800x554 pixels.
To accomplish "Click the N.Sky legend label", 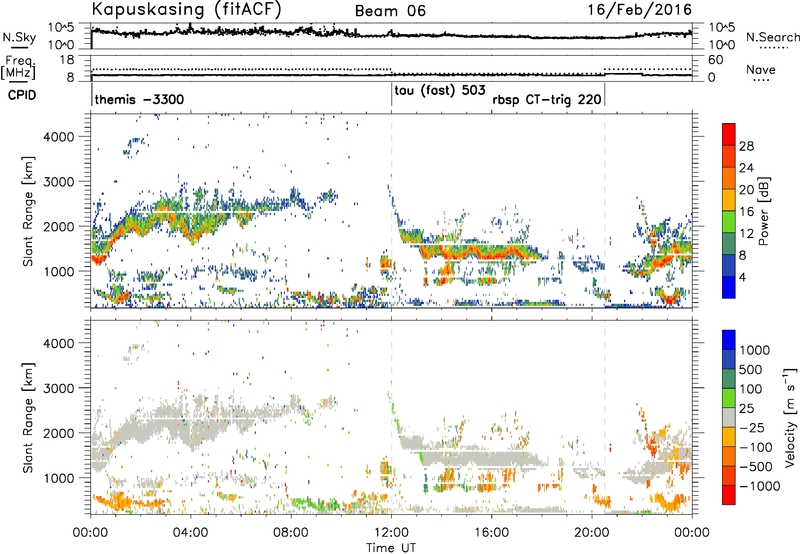I will [x=19, y=37].
